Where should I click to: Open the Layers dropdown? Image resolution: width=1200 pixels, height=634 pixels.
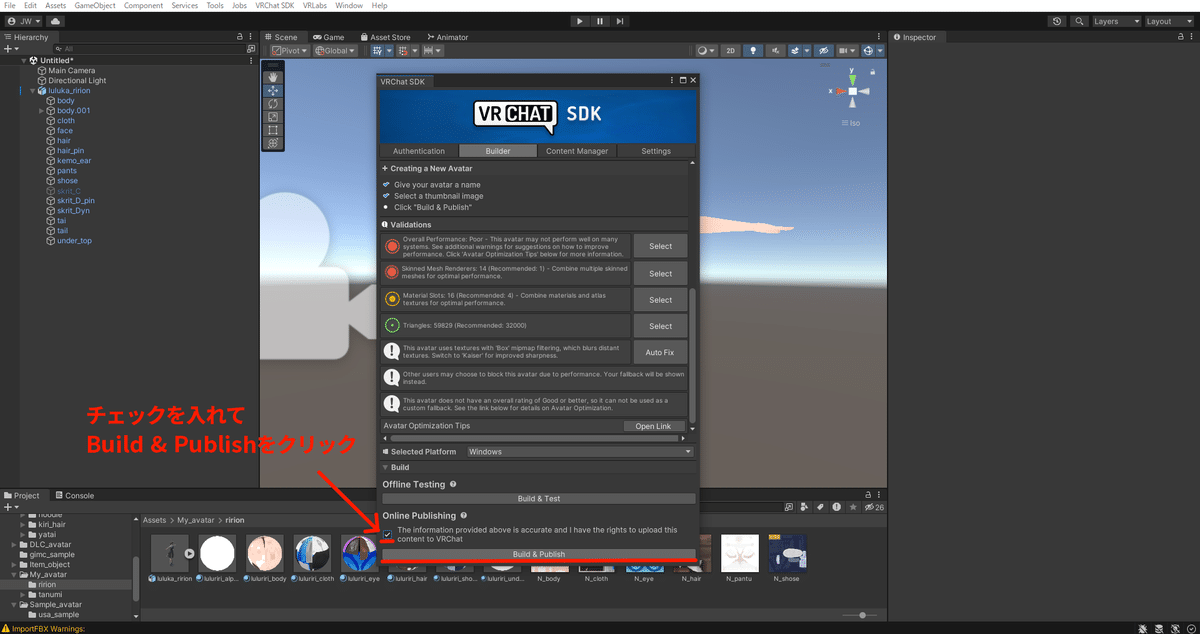(1116, 21)
